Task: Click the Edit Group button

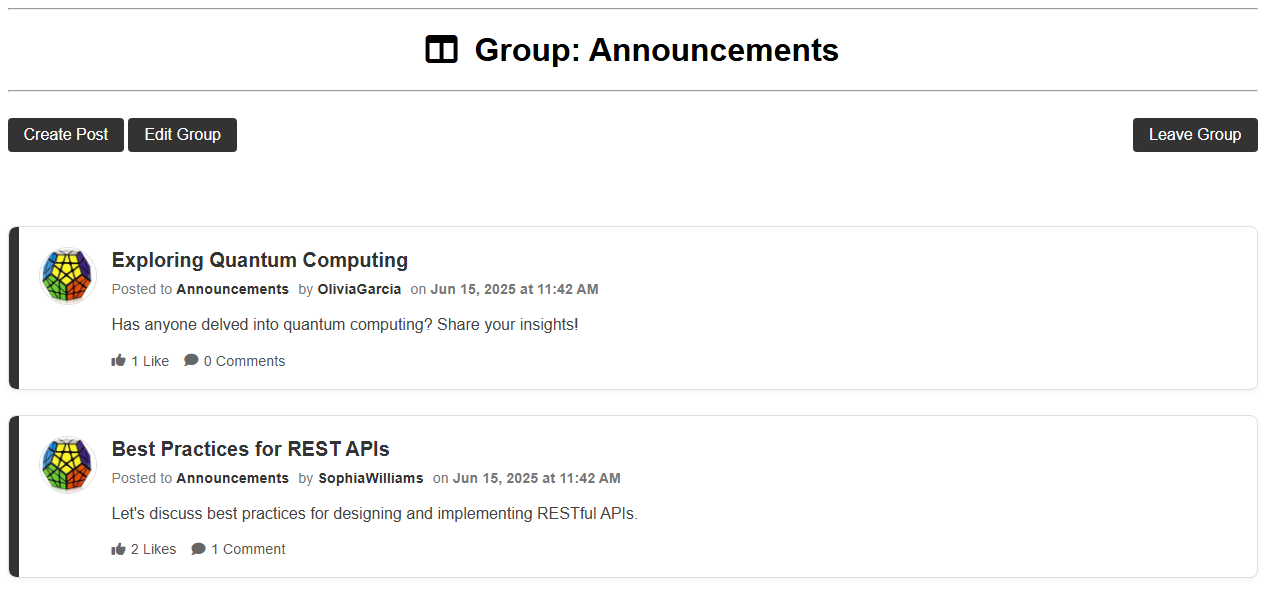Action: (x=182, y=134)
